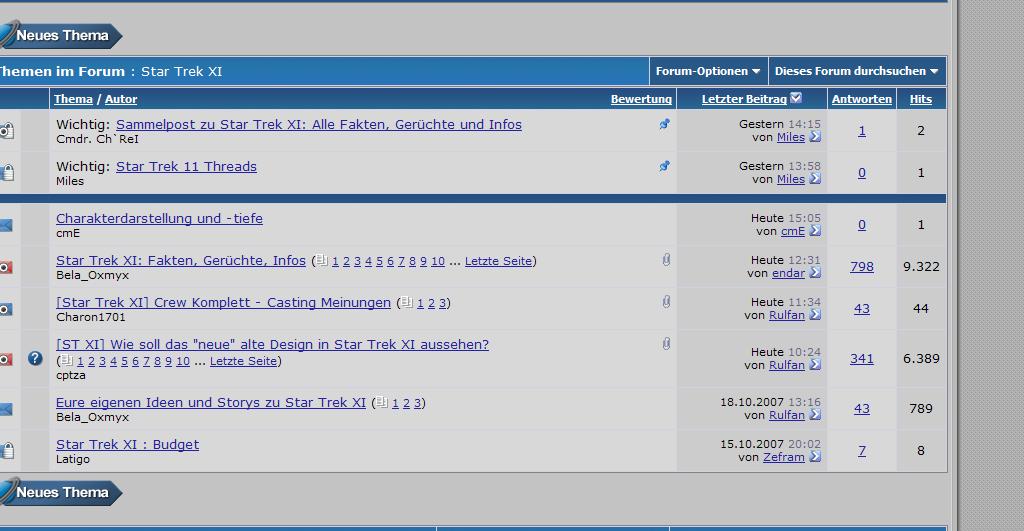
Task: Sort threads by Hits
Action: 921,99
